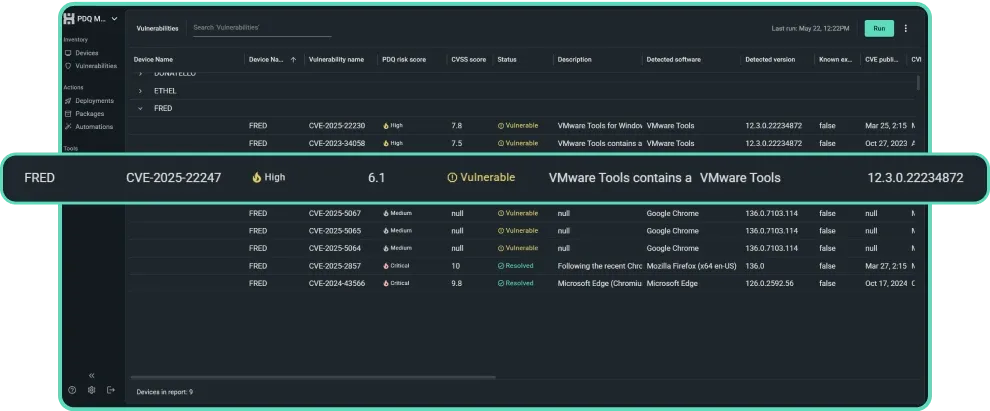The height and width of the screenshot is (411, 990).
Task: Click the CVE-2023-34058 cell
Action: (x=337, y=143)
